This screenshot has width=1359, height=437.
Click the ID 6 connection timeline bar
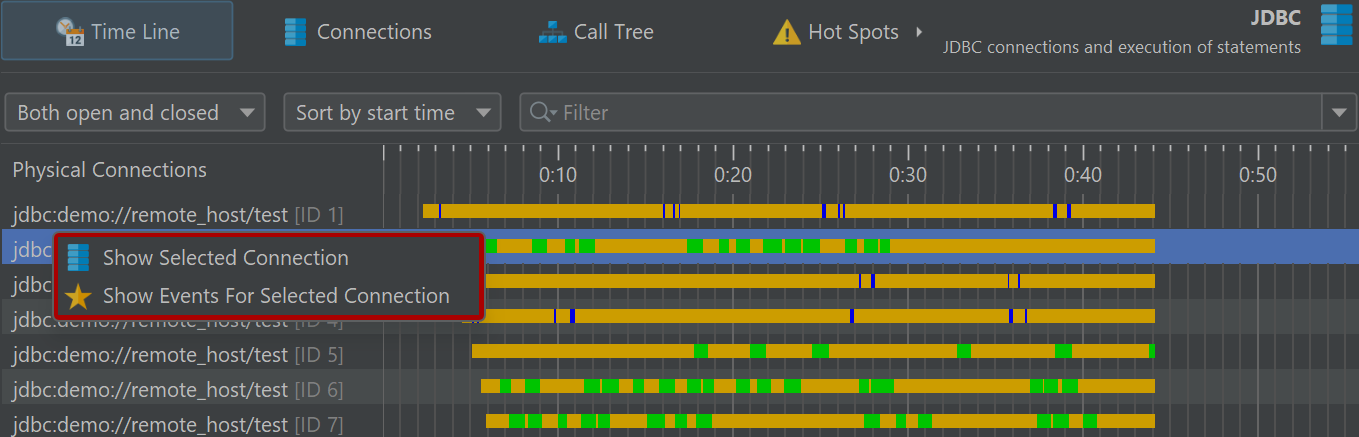[818, 386]
